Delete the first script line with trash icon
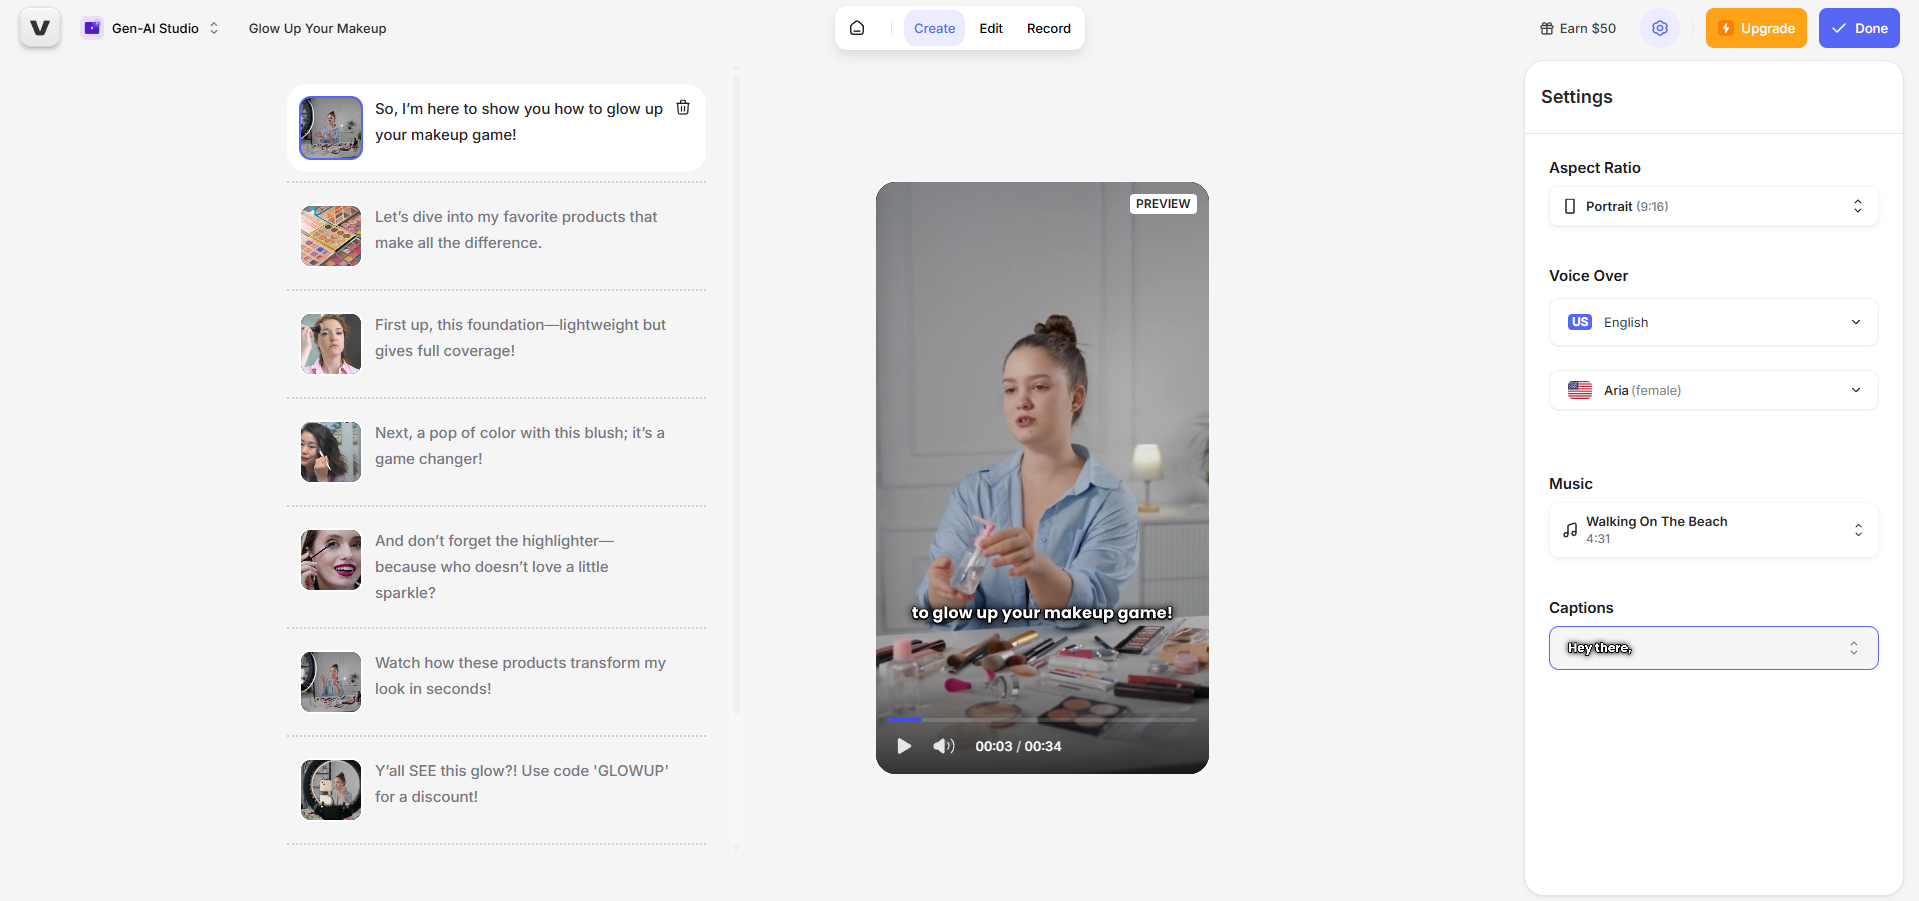Screen dimensions: 1919x901 click(683, 107)
